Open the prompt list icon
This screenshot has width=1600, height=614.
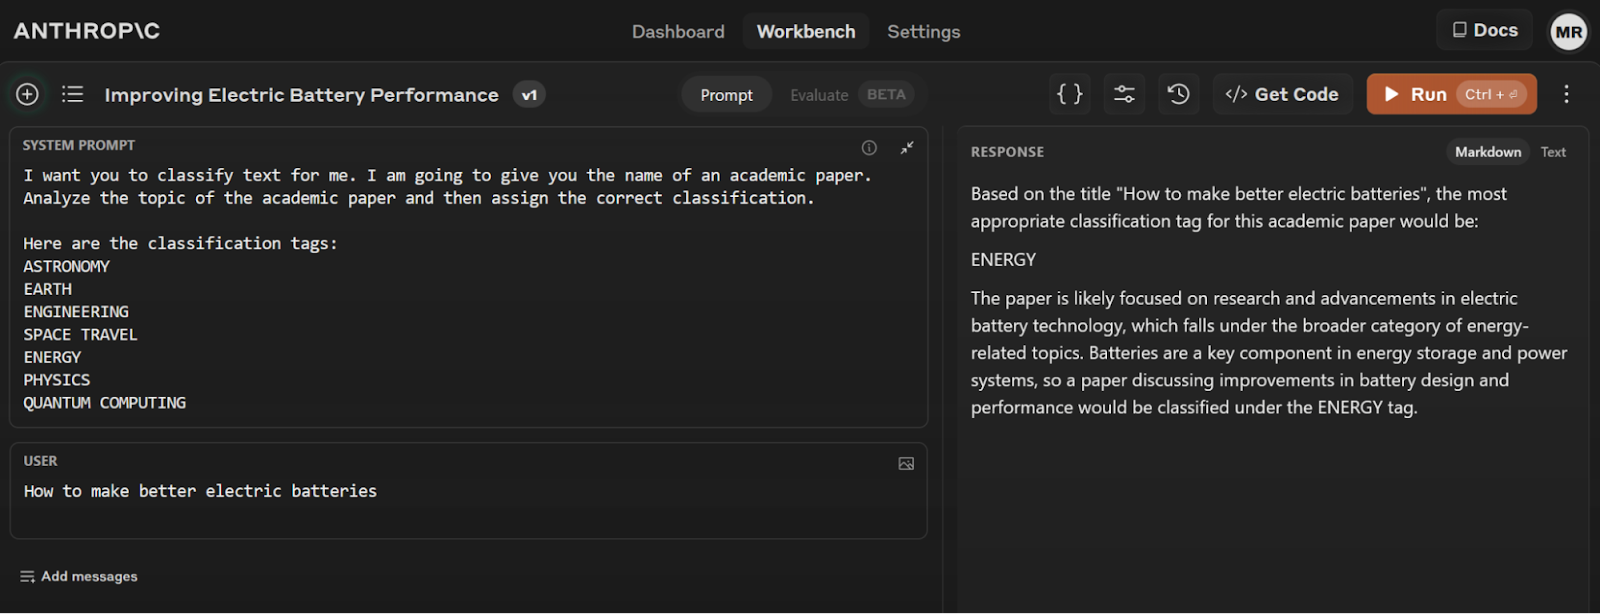click(72, 94)
